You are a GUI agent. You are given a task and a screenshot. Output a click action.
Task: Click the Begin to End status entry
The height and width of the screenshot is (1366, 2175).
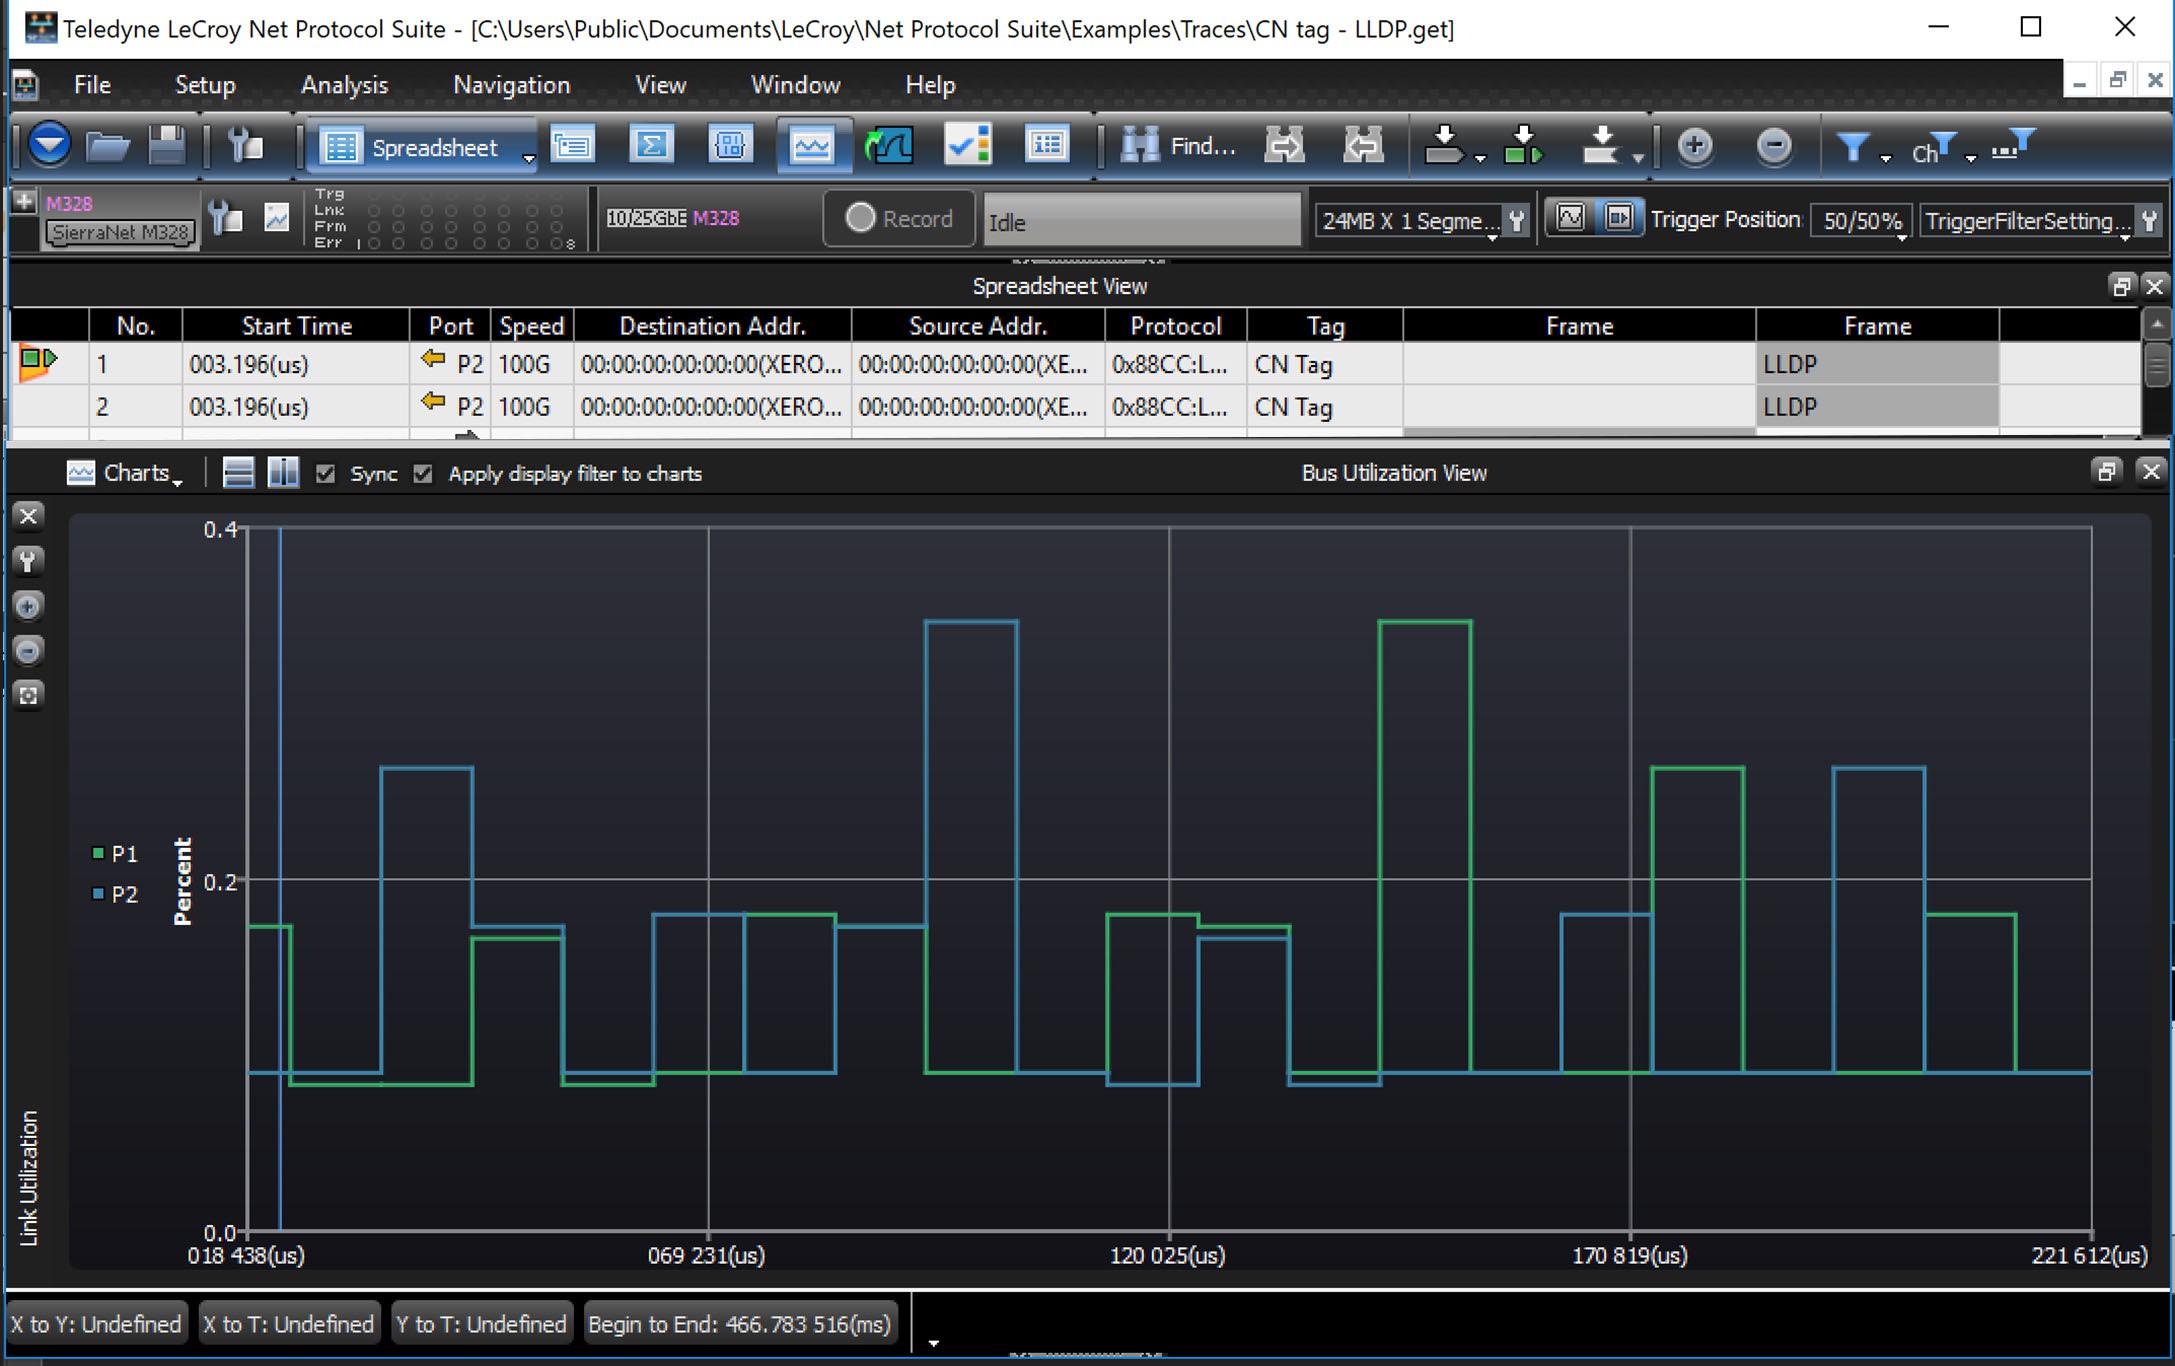739,1324
